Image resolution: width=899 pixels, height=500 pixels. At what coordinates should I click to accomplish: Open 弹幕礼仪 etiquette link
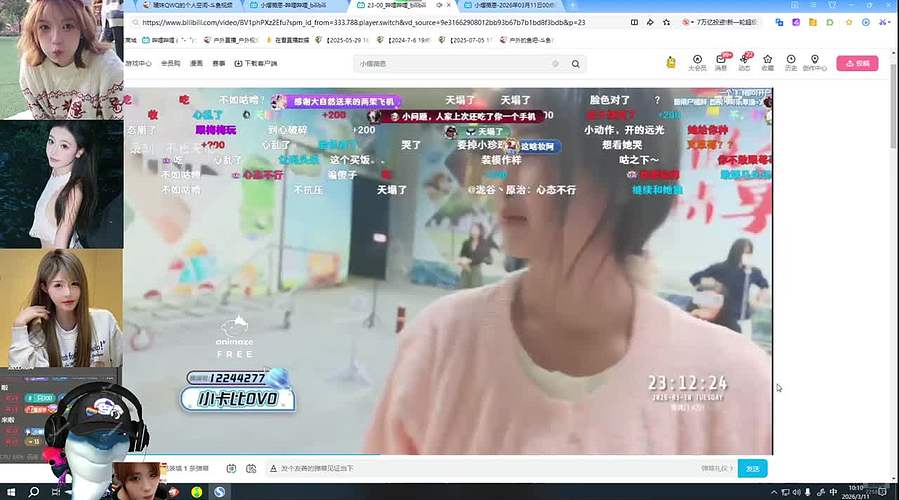tap(717, 468)
